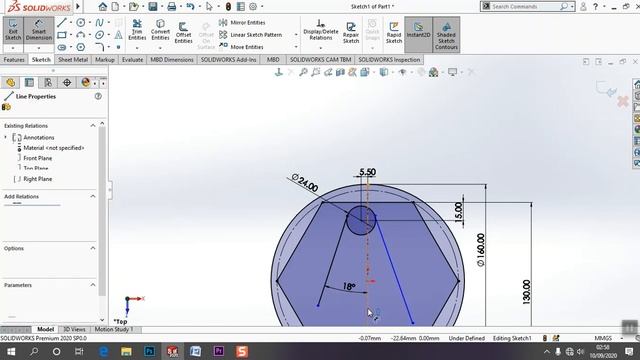Select the Spline tool
The image size is (640, 360).
[100, 22]
